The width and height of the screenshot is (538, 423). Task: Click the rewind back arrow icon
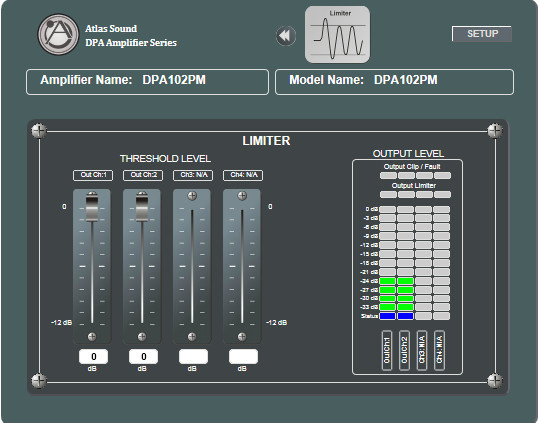(285, 36)
